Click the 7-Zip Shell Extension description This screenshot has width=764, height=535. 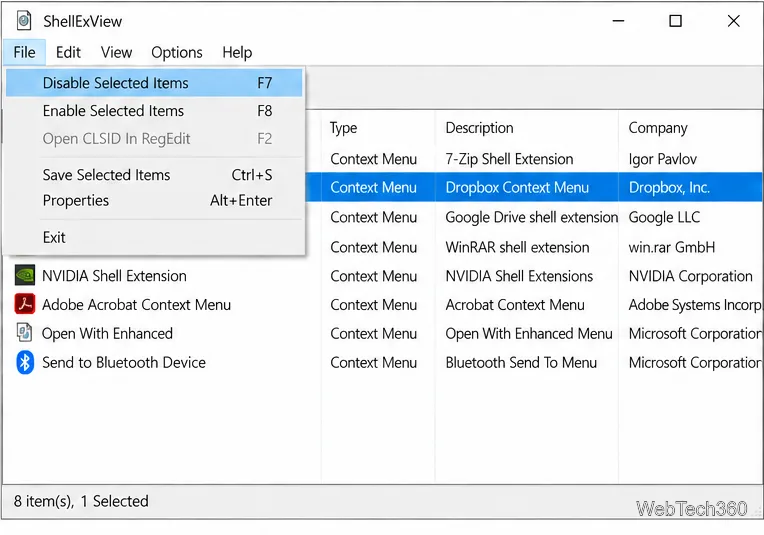click(509, 159)
